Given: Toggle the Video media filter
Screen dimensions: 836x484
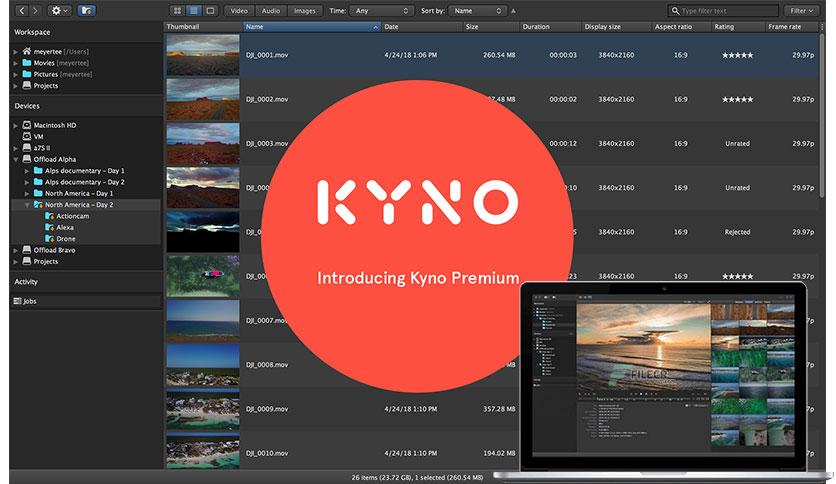Looking at the screenshot, I should (x=239, y=11).
